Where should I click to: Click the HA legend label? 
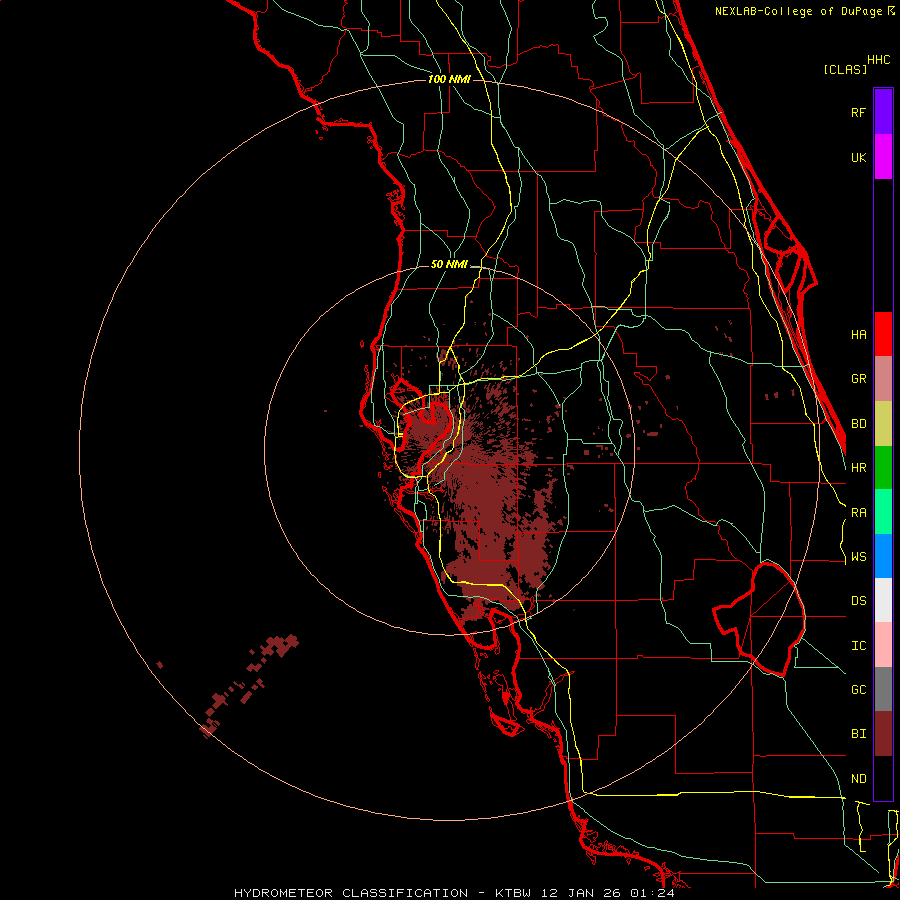[x=858, y=334]
